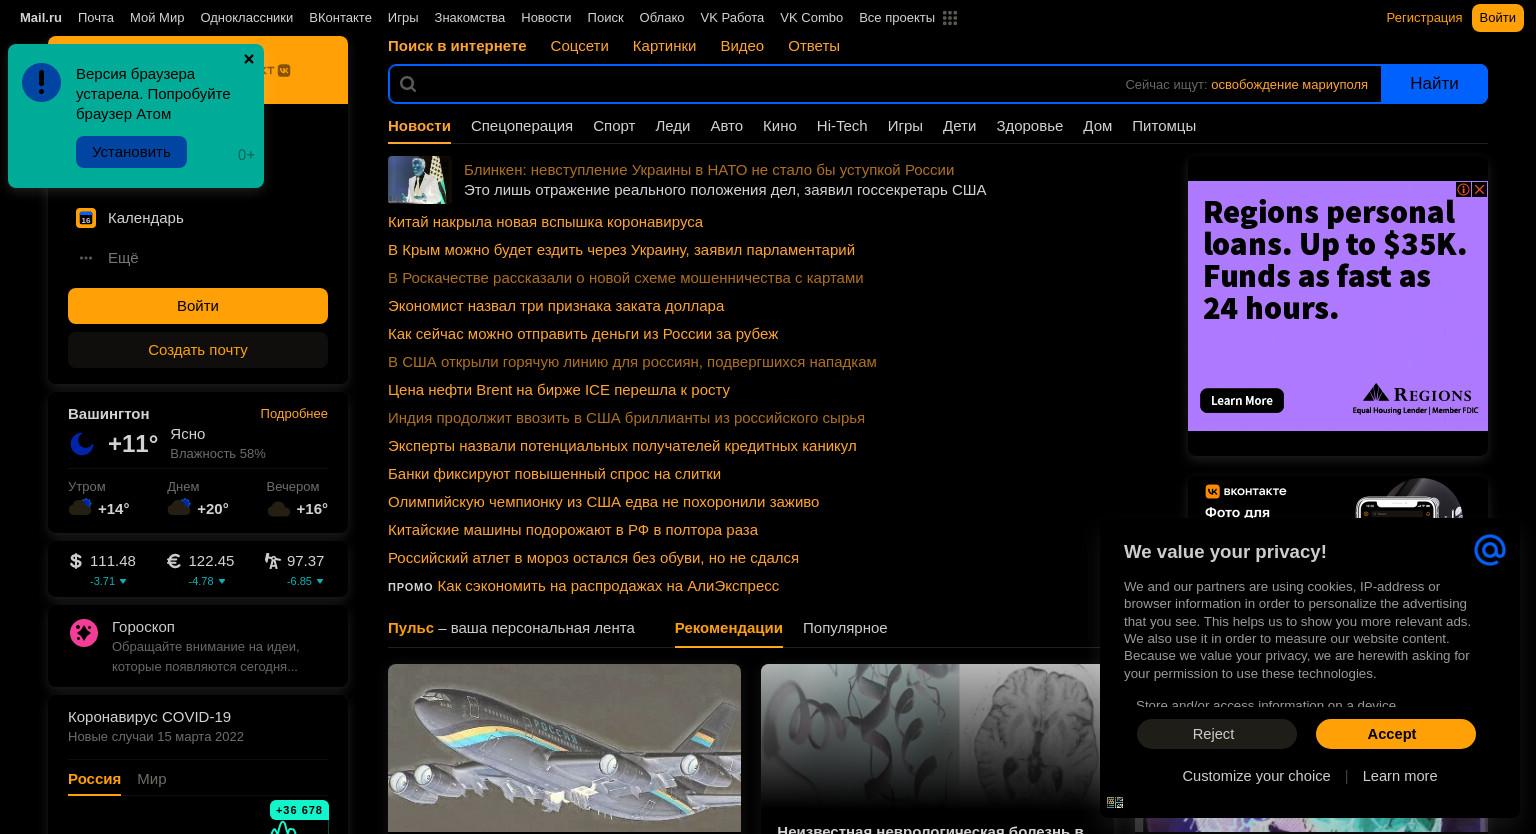The width and height of the screenshot is (1536, 834).
Task: Close the outdated browser notification
Action: [x=249, y=59]
